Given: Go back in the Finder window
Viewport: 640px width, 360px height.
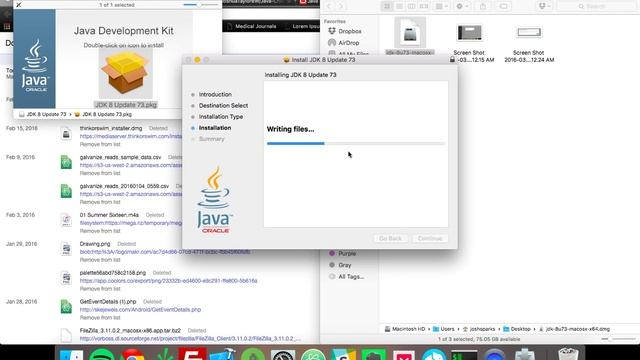Looking at the screenshot, I should click(x=329, y=6).
